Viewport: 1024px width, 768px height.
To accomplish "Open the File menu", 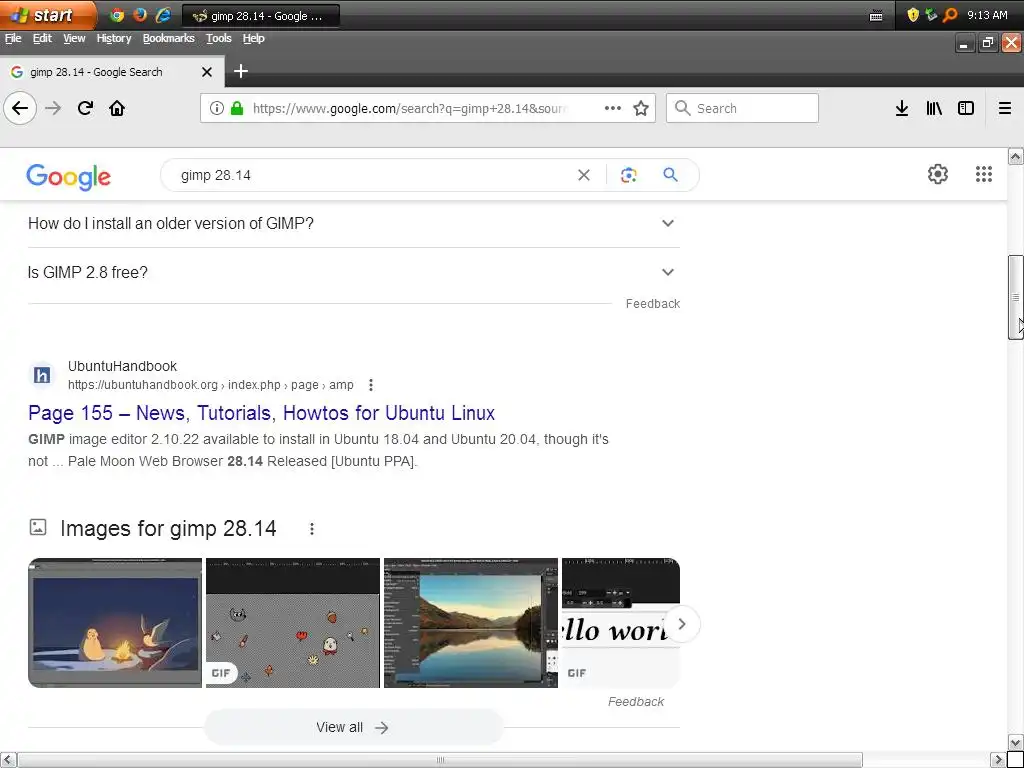I will 13,39.
